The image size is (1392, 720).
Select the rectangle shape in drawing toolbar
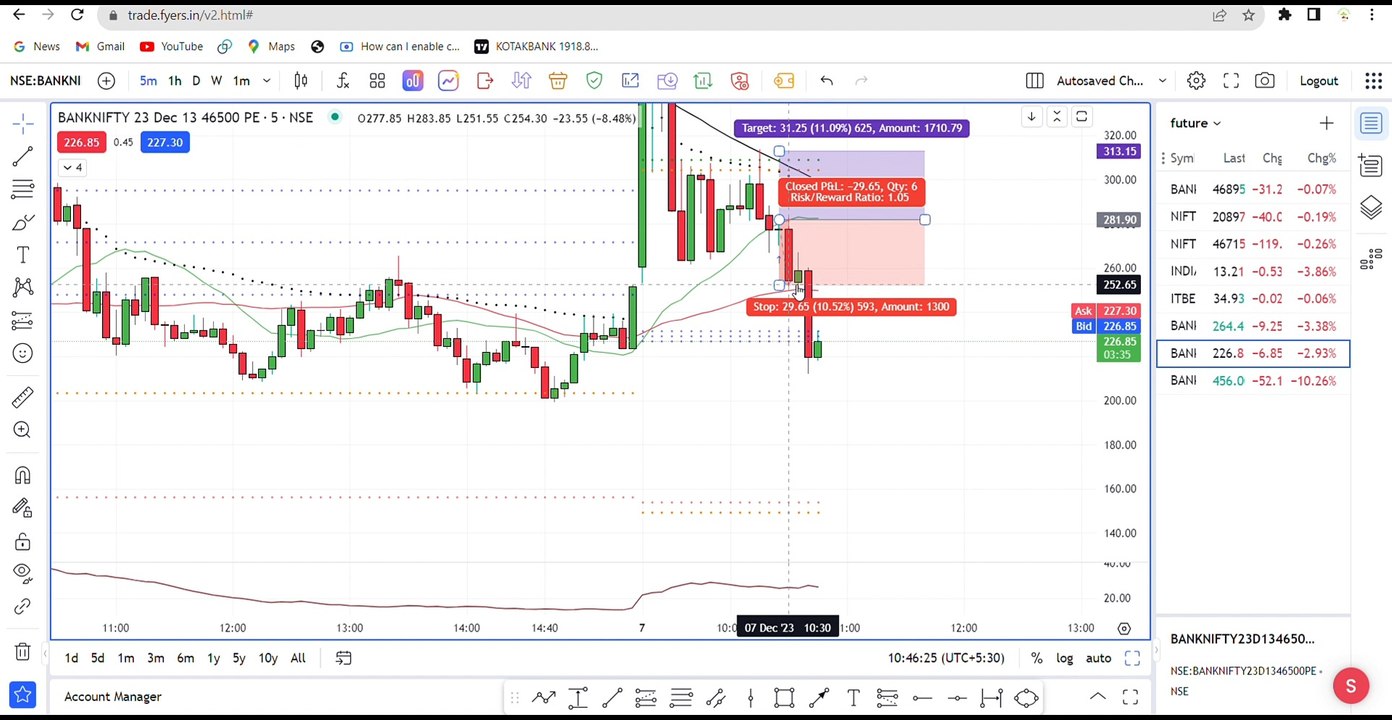[x=784, y=697]
